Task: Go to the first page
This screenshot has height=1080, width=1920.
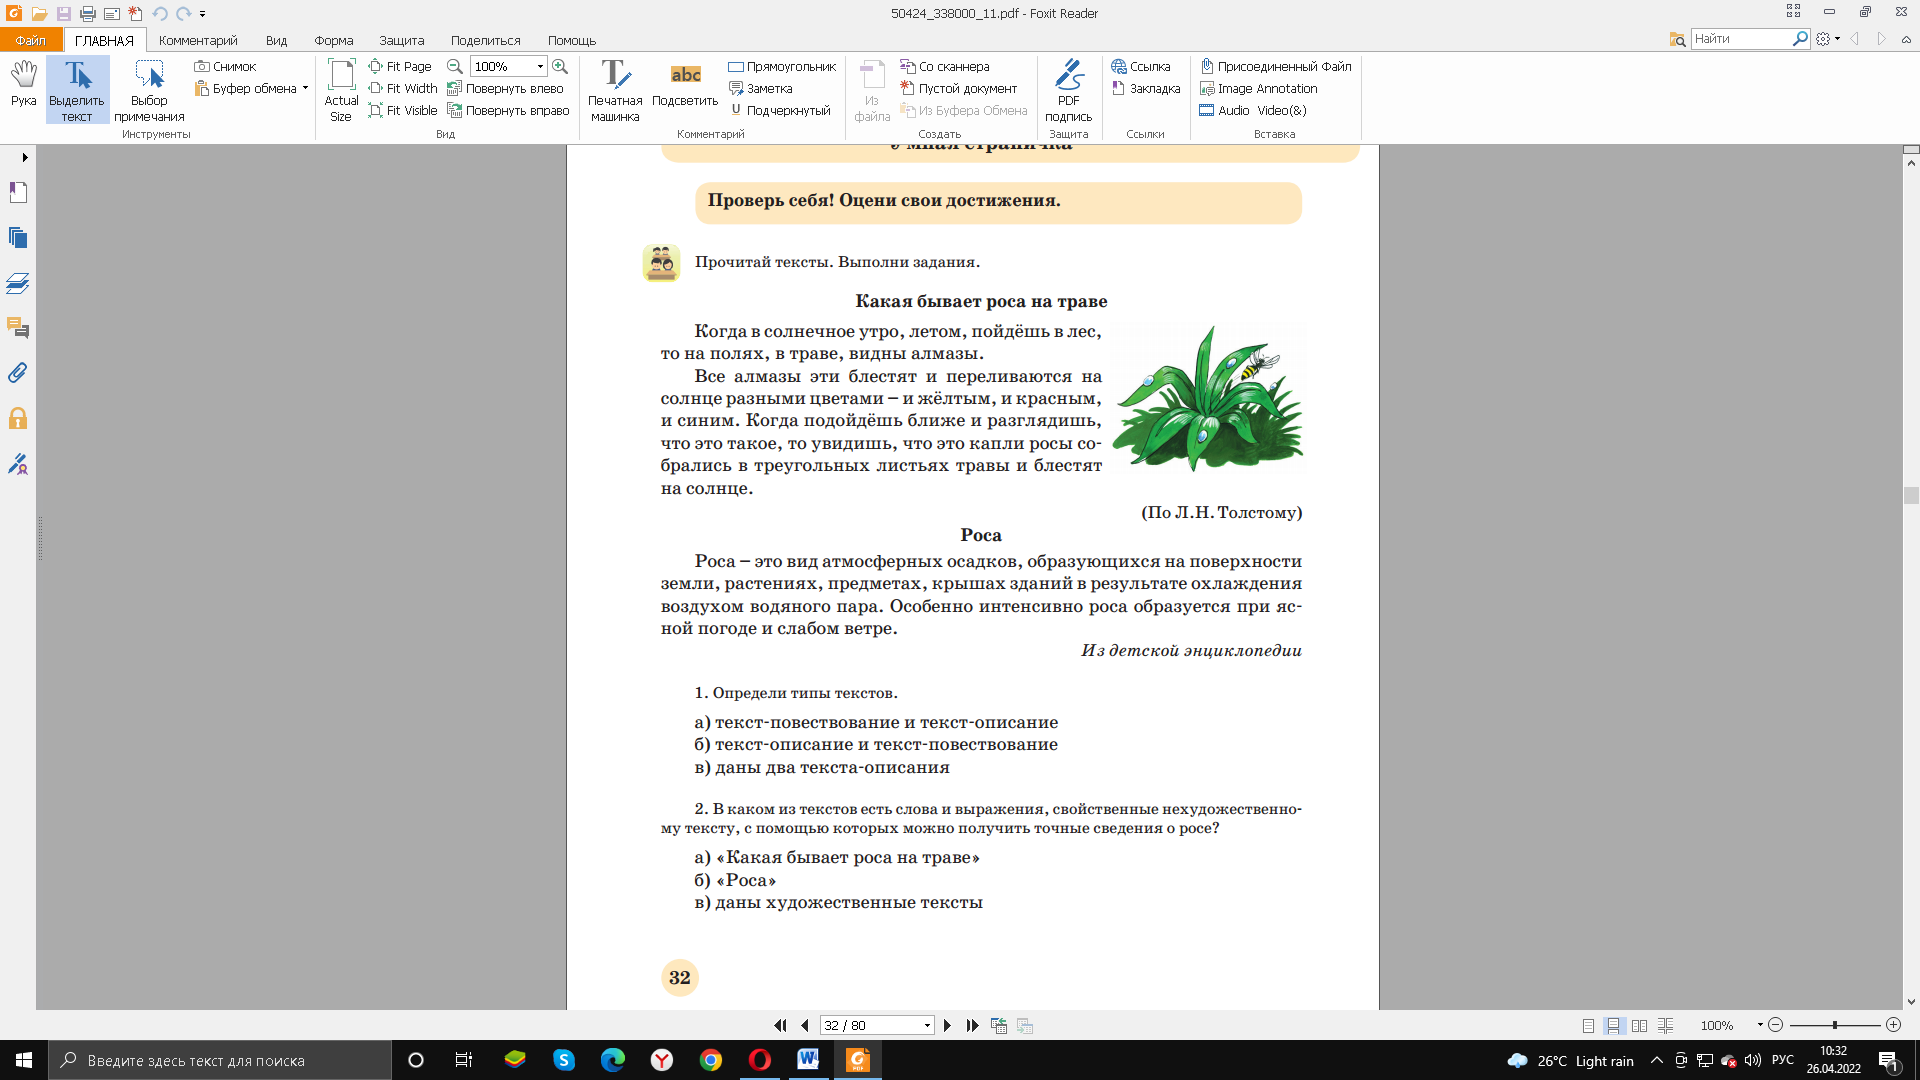Action: click(x=780, y=1026)
